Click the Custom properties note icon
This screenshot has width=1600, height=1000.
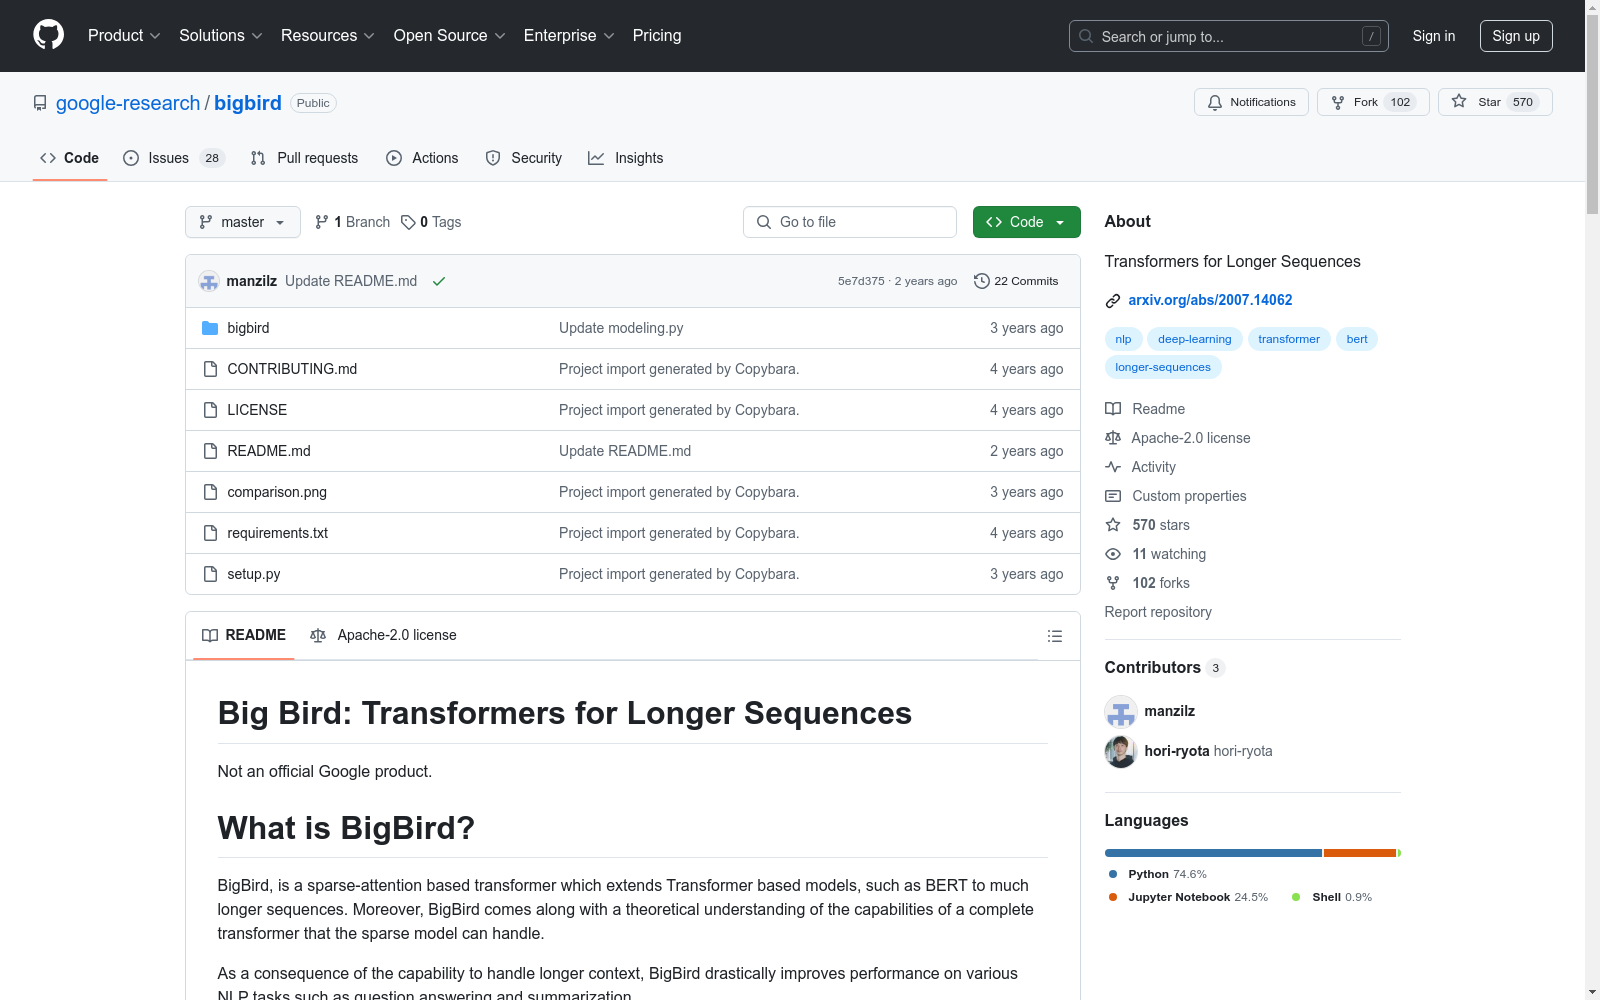pos(1113,496)
